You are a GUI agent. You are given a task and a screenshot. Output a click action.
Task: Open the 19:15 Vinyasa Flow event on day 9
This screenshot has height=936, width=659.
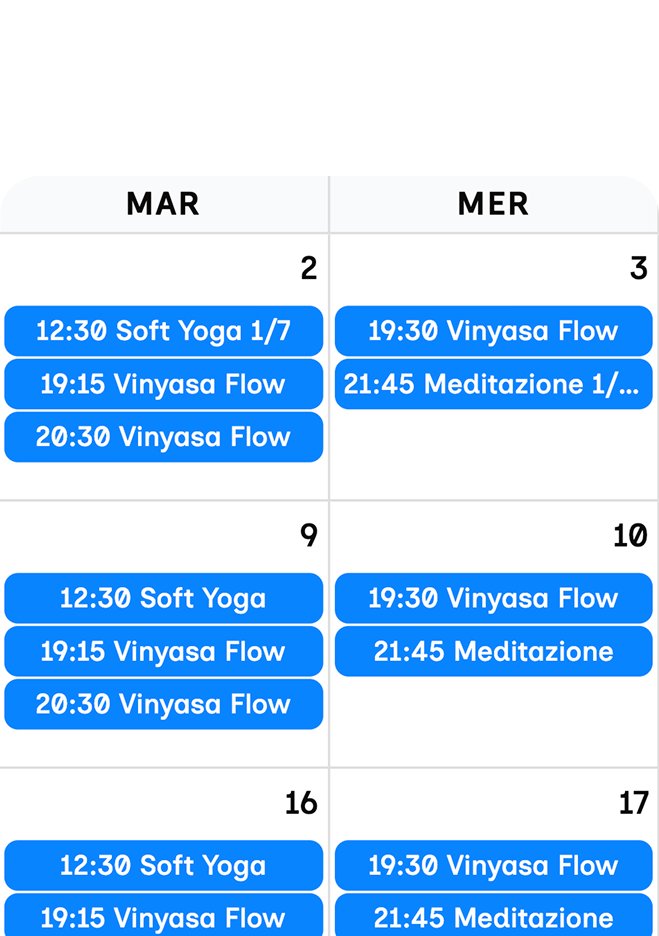[163, 651]
